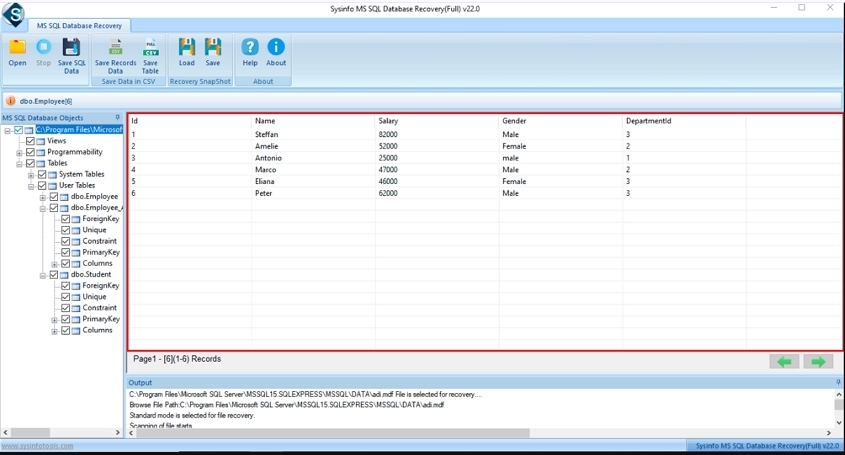845x455 pixels.
Task: Pin the Output panel
Action: [838, 382]
